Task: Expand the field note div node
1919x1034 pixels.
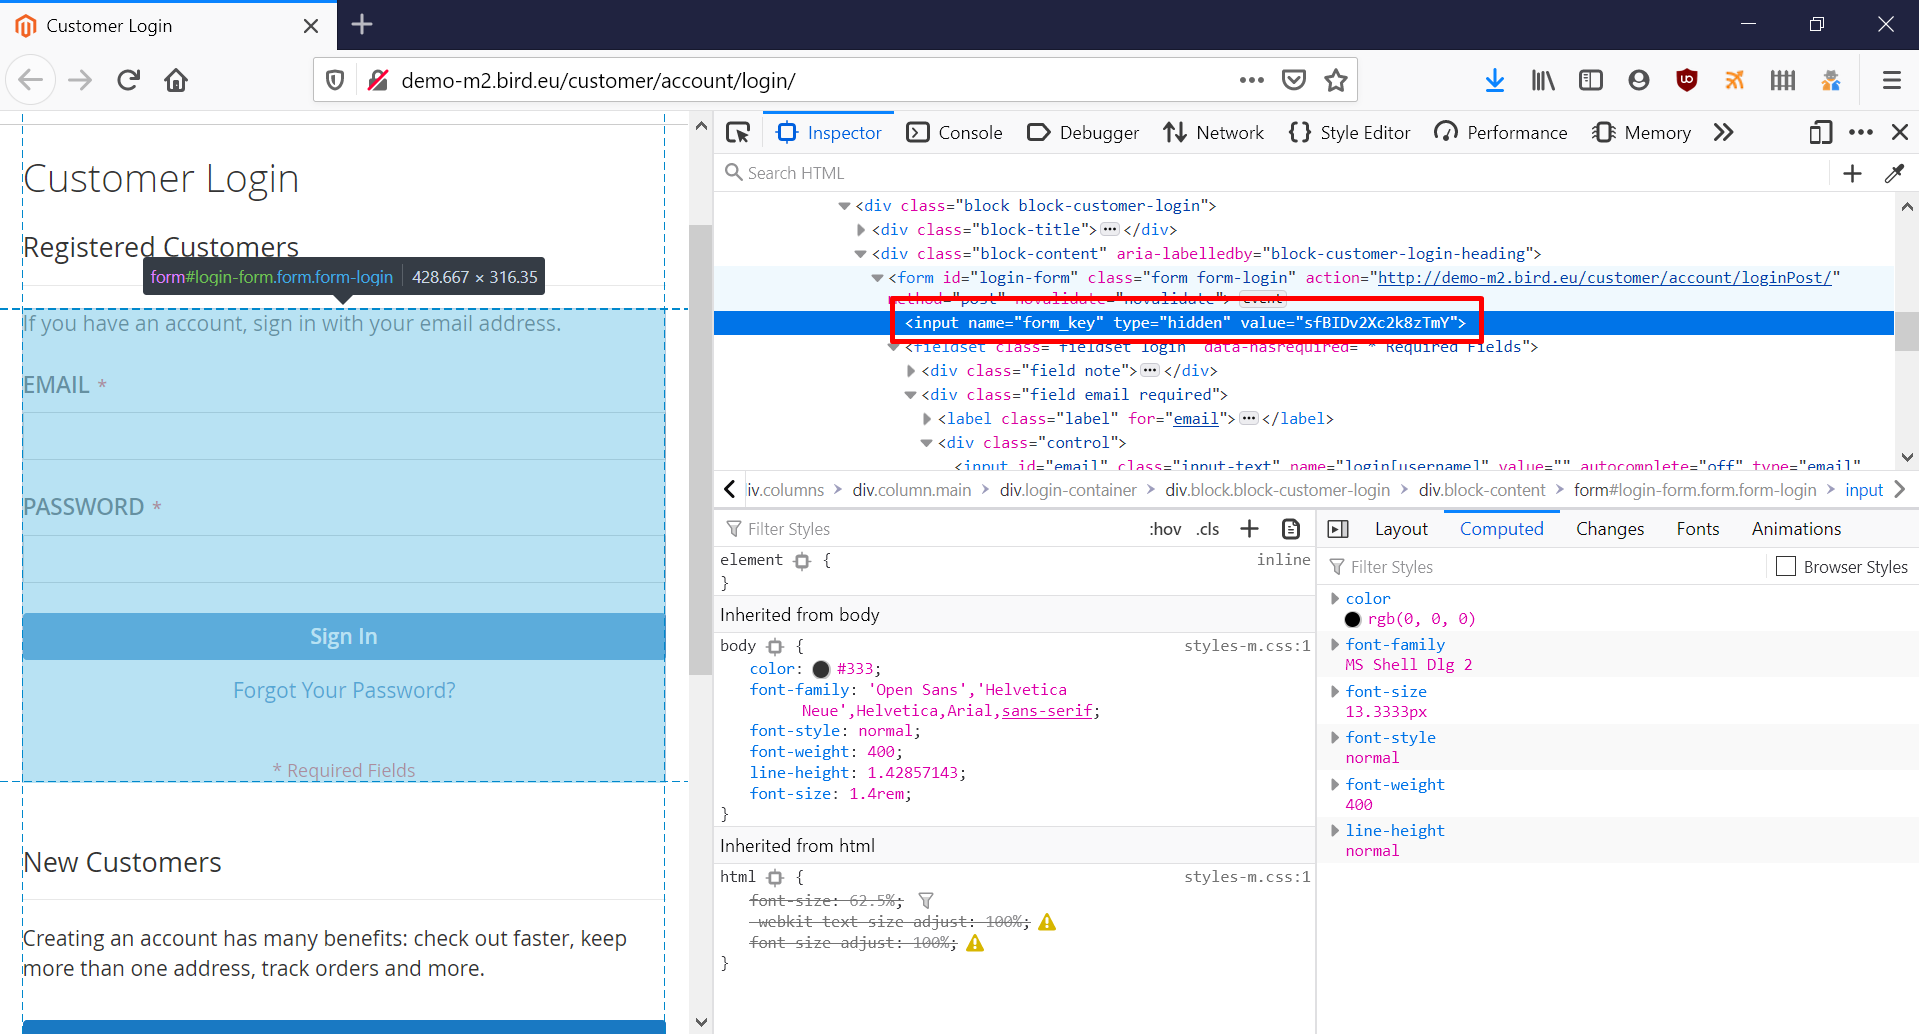Action: [911, 371]
